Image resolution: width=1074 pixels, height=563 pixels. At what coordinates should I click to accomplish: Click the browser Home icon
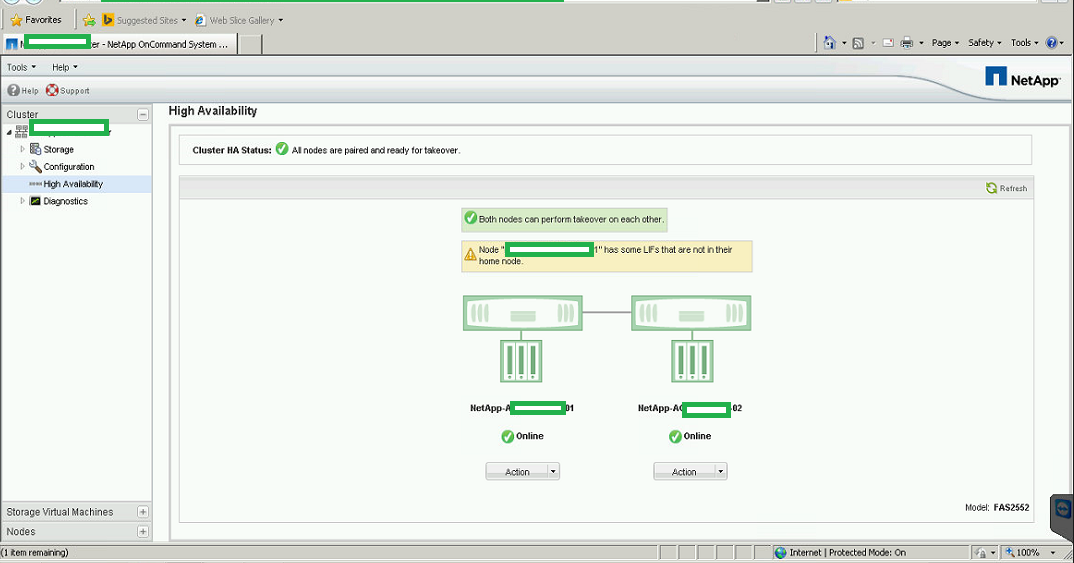(x=829, y=42)
